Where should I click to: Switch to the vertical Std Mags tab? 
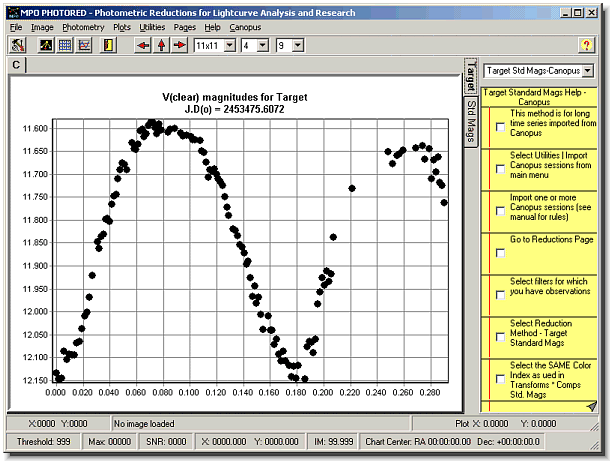click(471, 122)
